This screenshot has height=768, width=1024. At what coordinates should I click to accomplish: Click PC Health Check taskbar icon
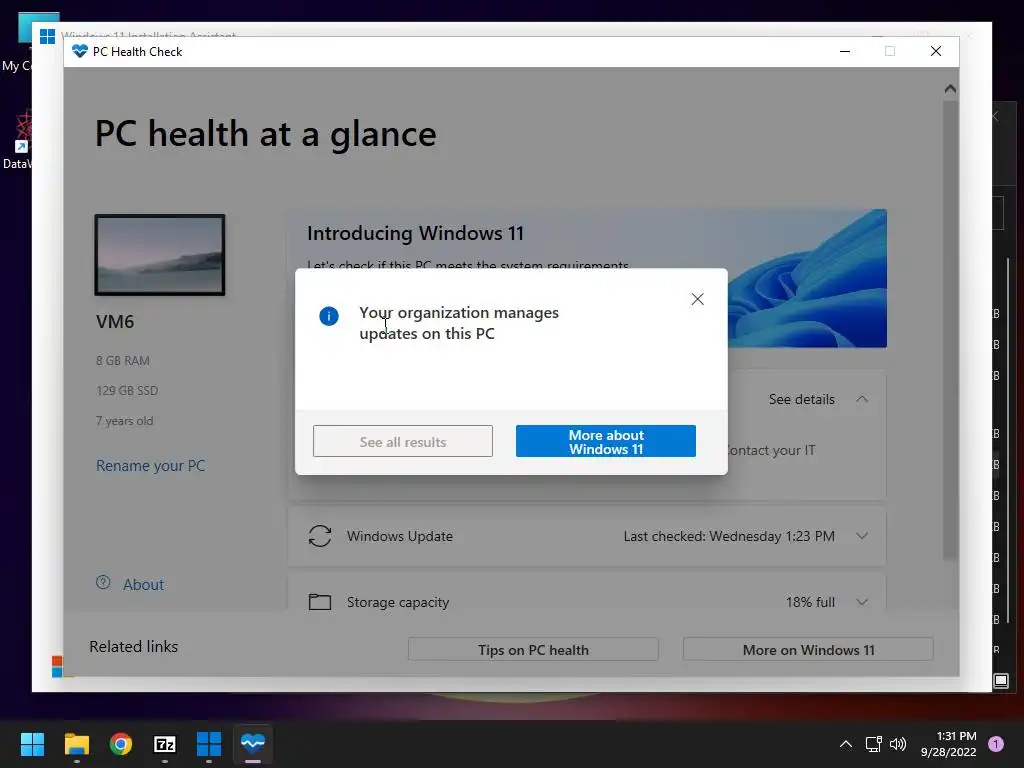click(x=253, y=744)
